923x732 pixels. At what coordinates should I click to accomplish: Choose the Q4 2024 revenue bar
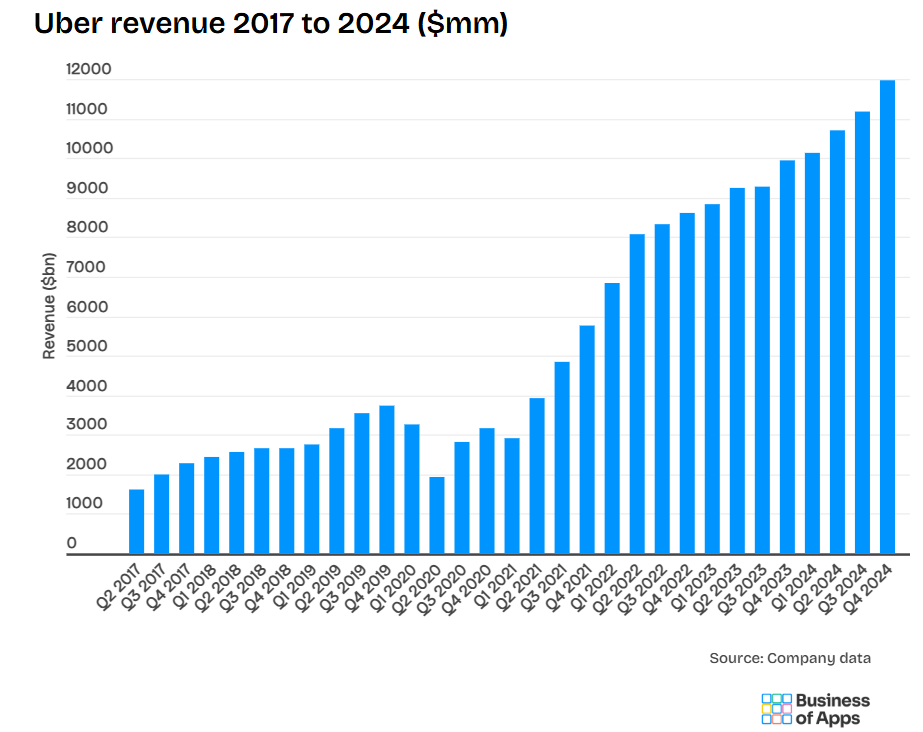pos(887,317)
